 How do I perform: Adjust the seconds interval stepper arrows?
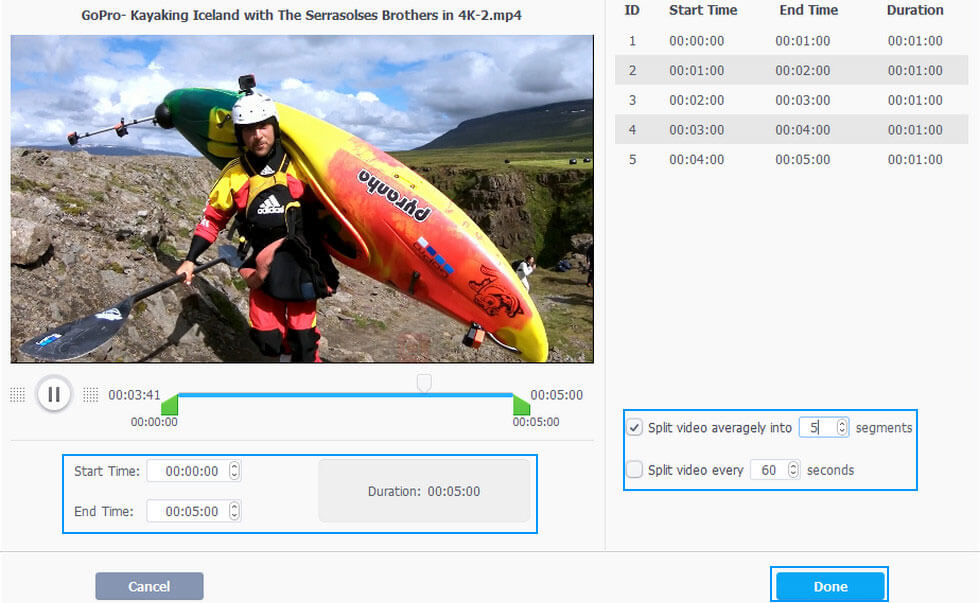[793, 469]
